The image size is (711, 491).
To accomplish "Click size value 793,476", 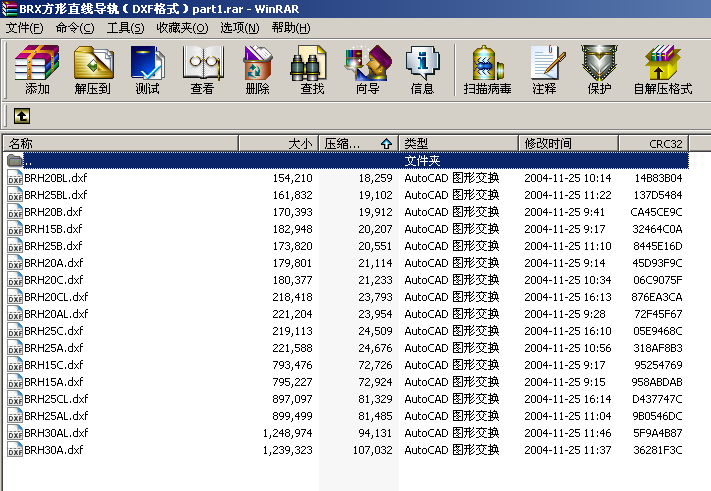I will [x=292, y=365].
